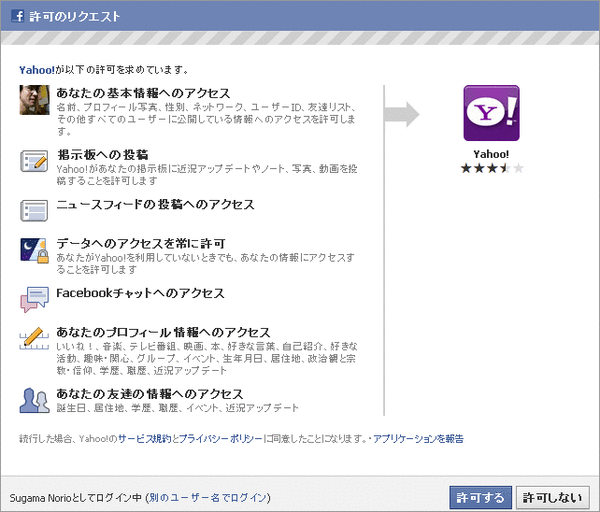Click the description under 掲示板への投稿 heading
600x512 pixels.
(207, 174)
